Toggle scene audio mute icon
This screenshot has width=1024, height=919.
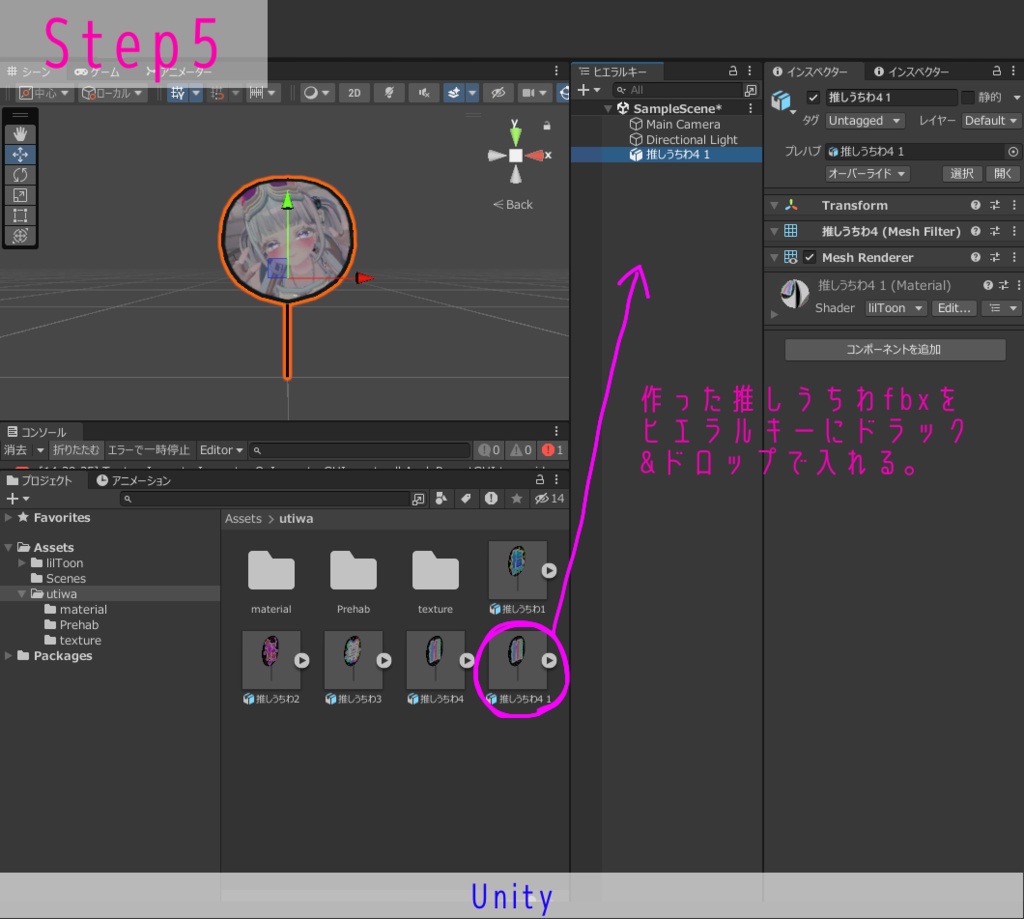point(424,93)
